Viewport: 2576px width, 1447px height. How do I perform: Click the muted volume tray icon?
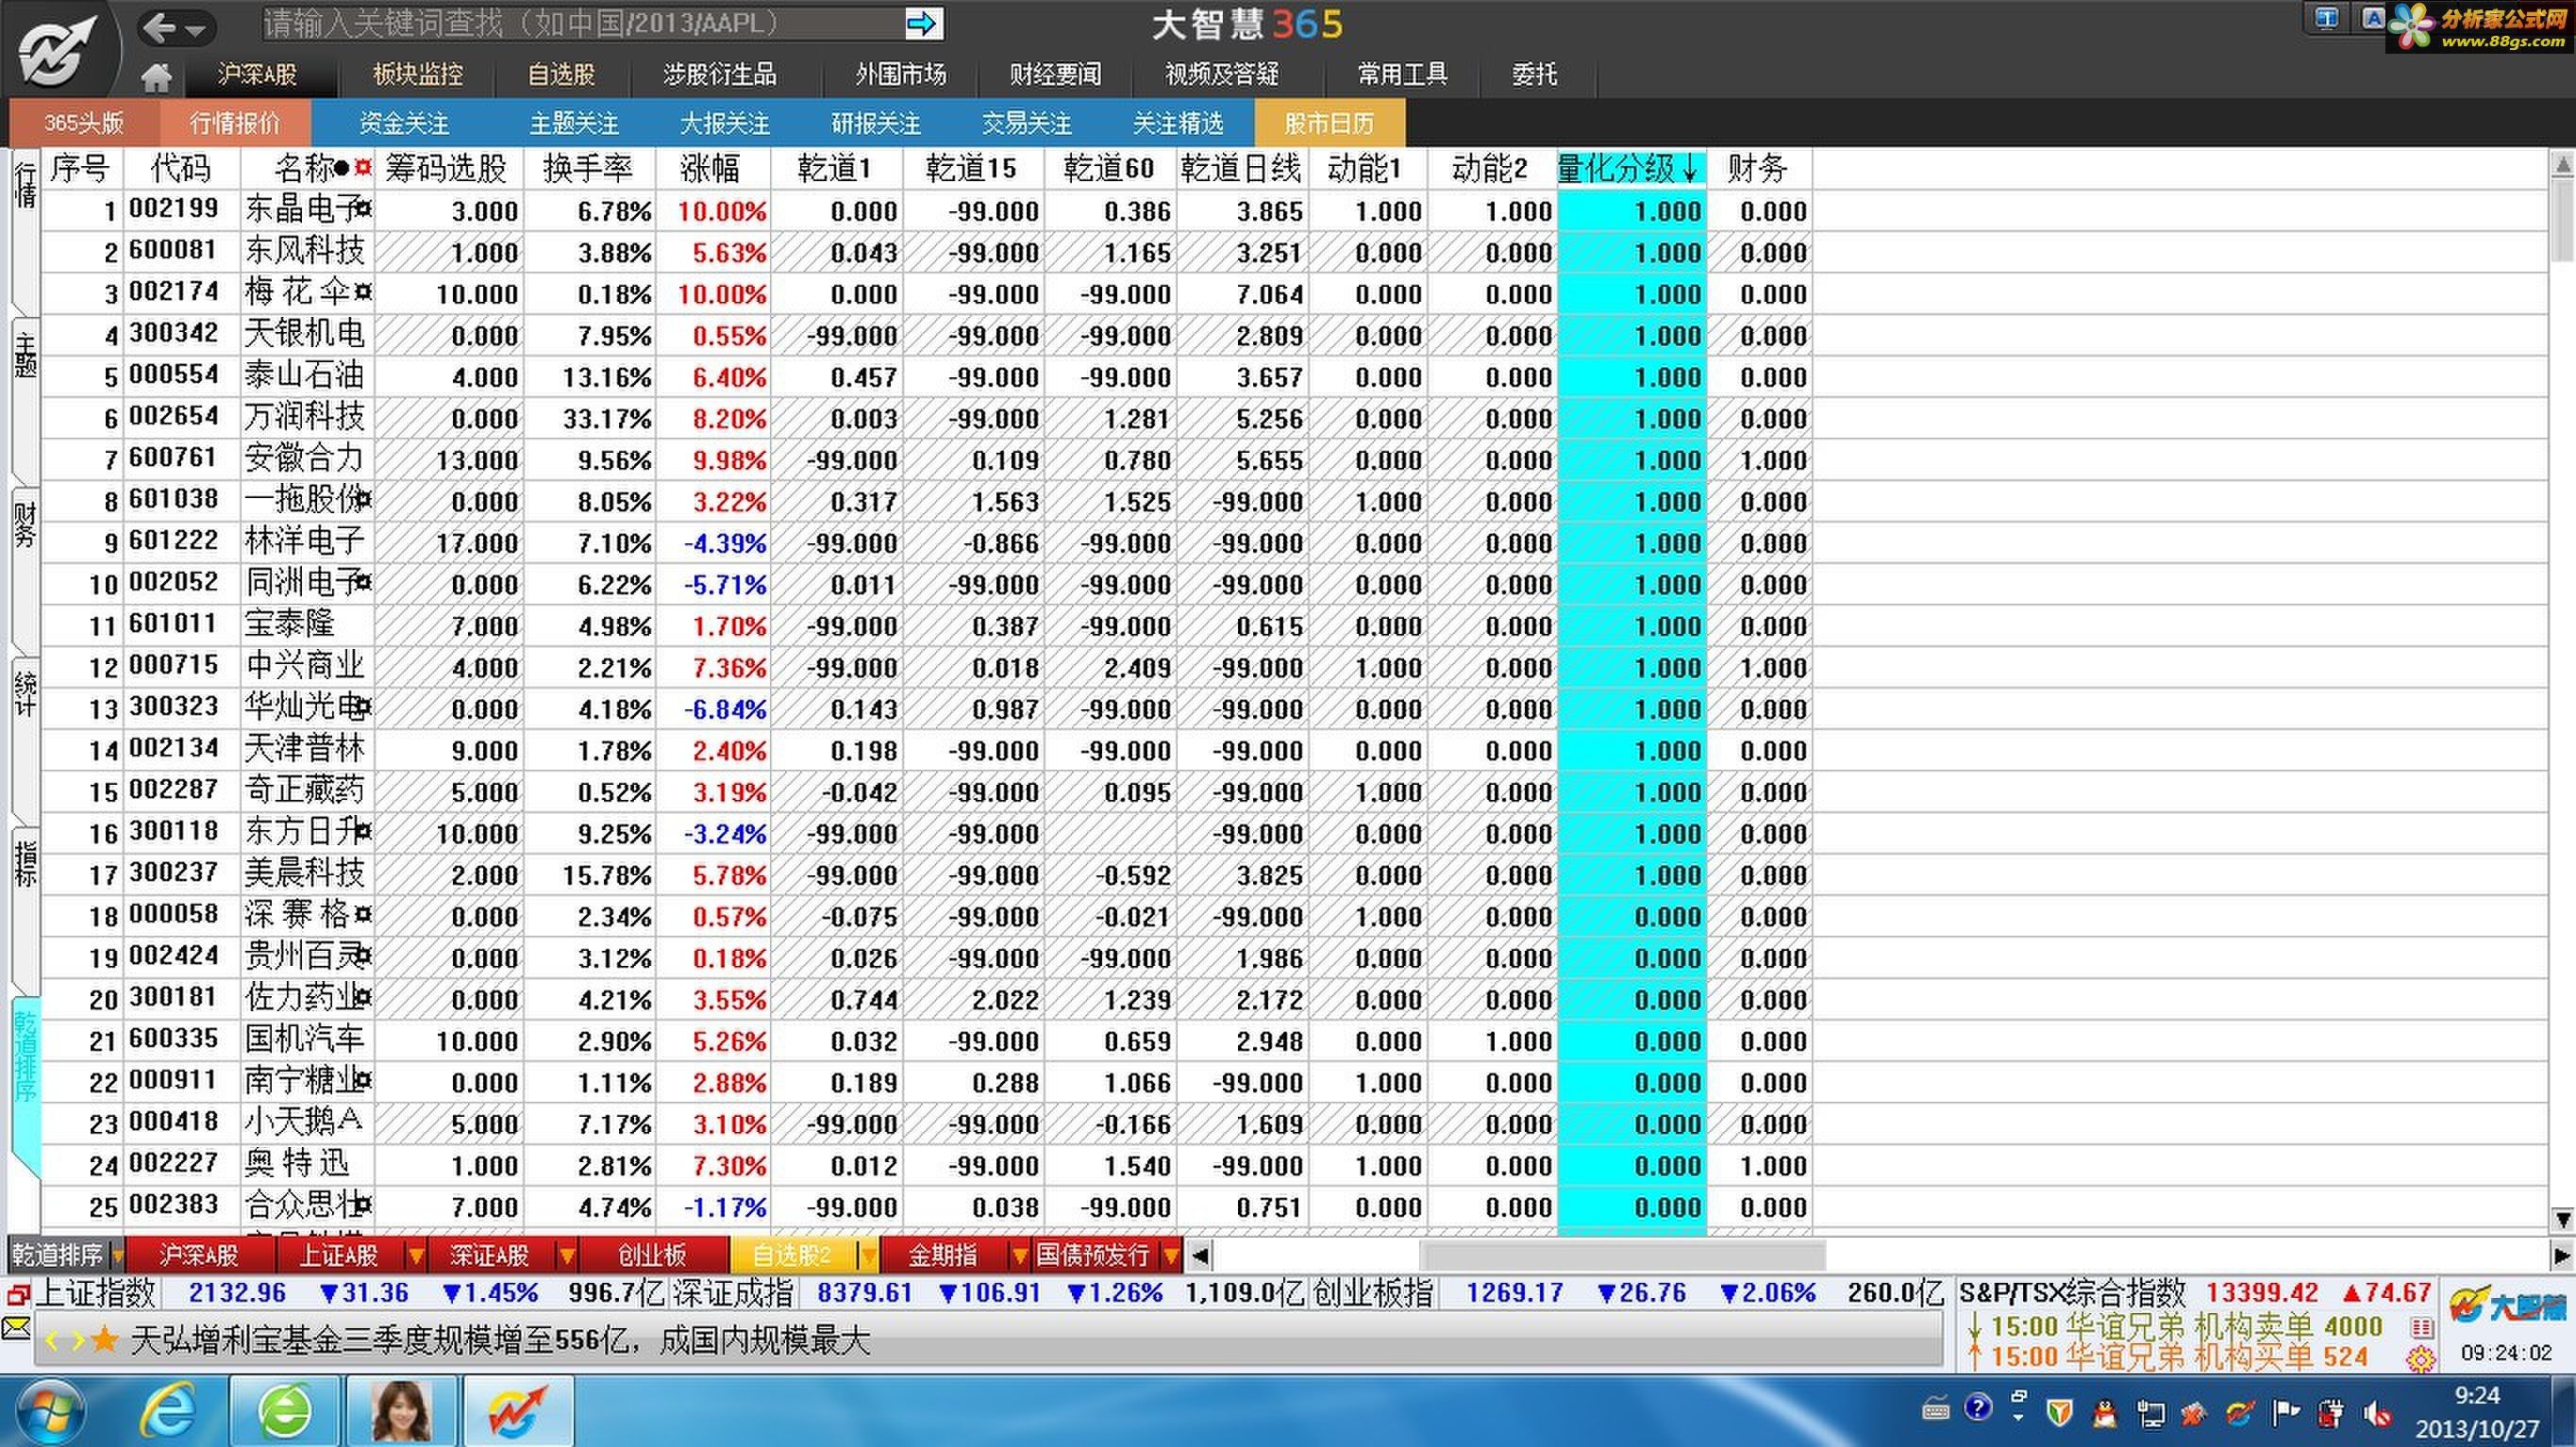[x=2377, y=1413]
